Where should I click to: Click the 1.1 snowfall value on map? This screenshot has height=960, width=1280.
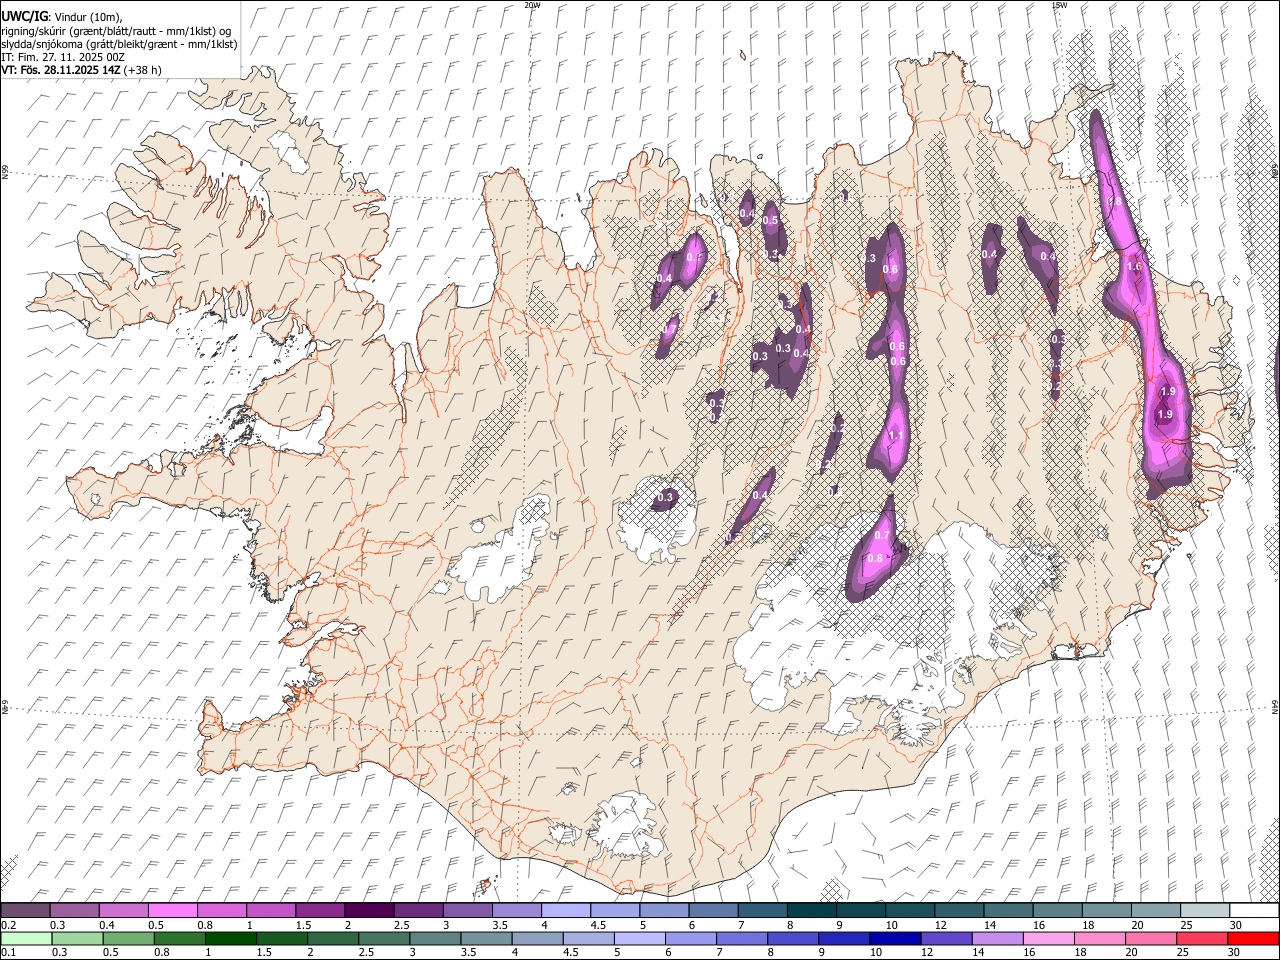coord(895,436)
